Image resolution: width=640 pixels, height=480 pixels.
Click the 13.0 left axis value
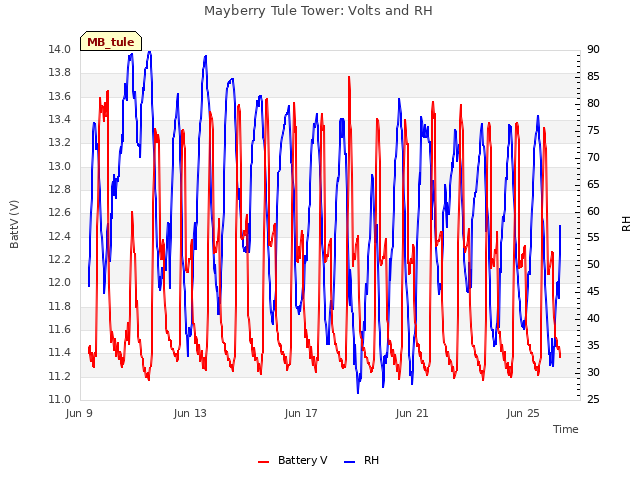(x=60, y=166)
